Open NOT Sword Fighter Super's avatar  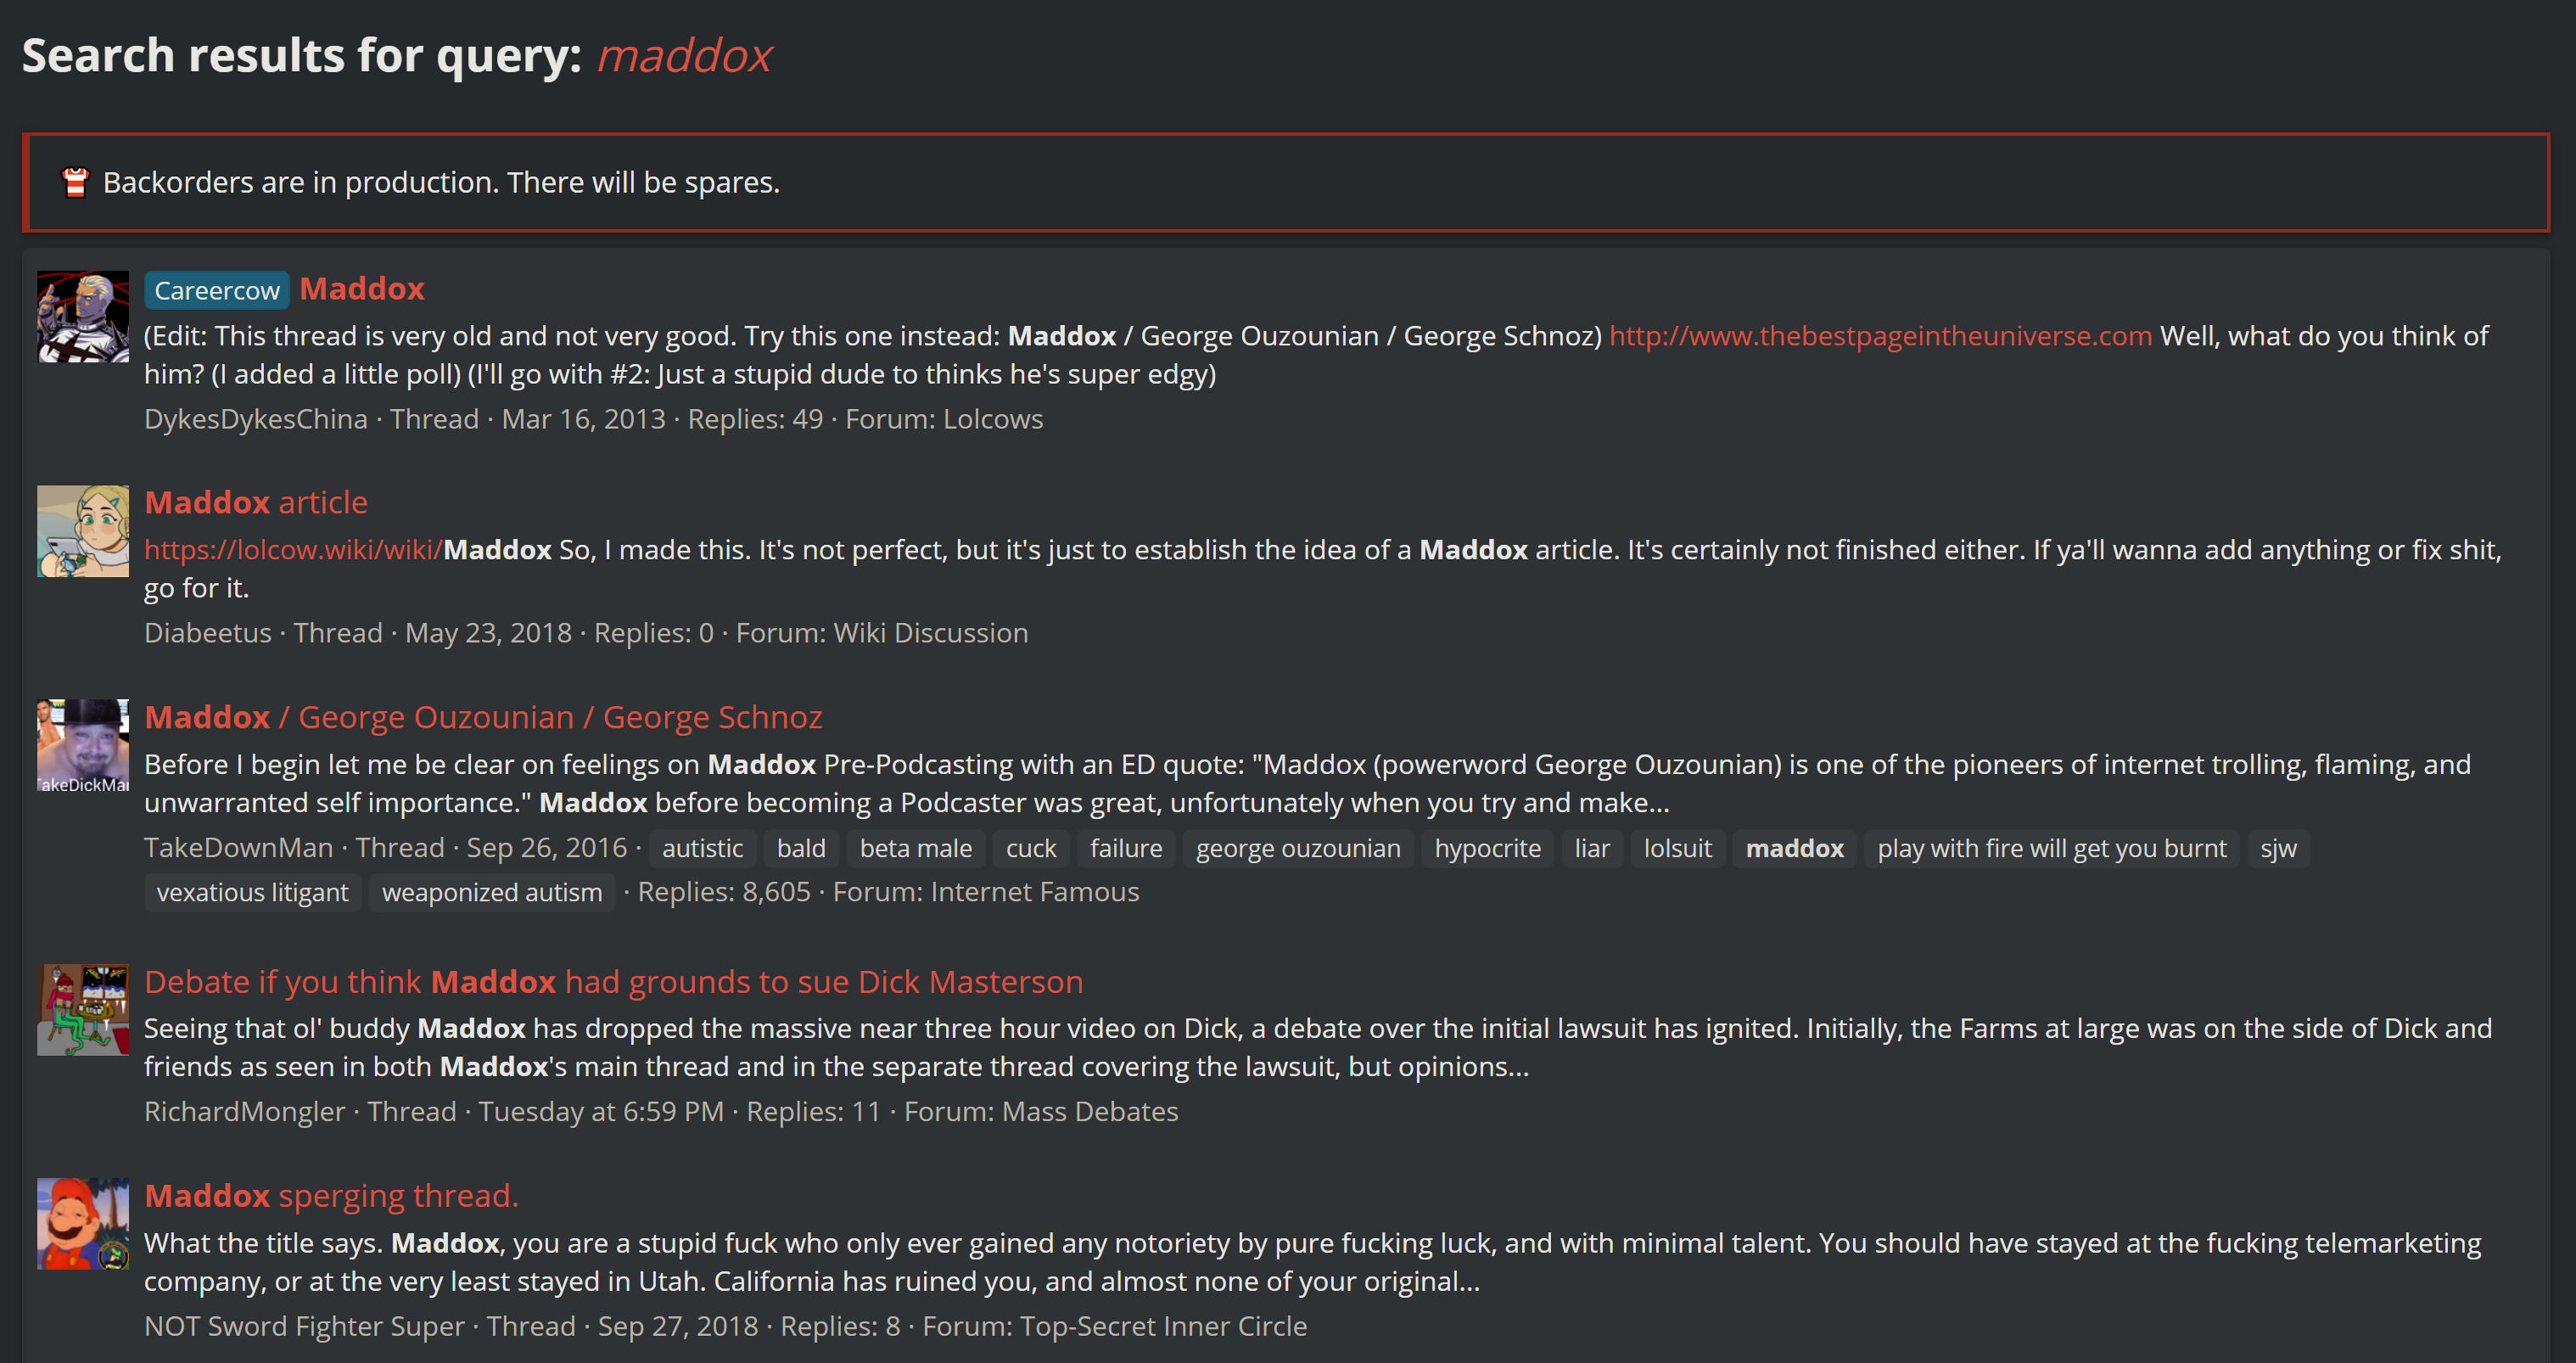pos(83,1224)
